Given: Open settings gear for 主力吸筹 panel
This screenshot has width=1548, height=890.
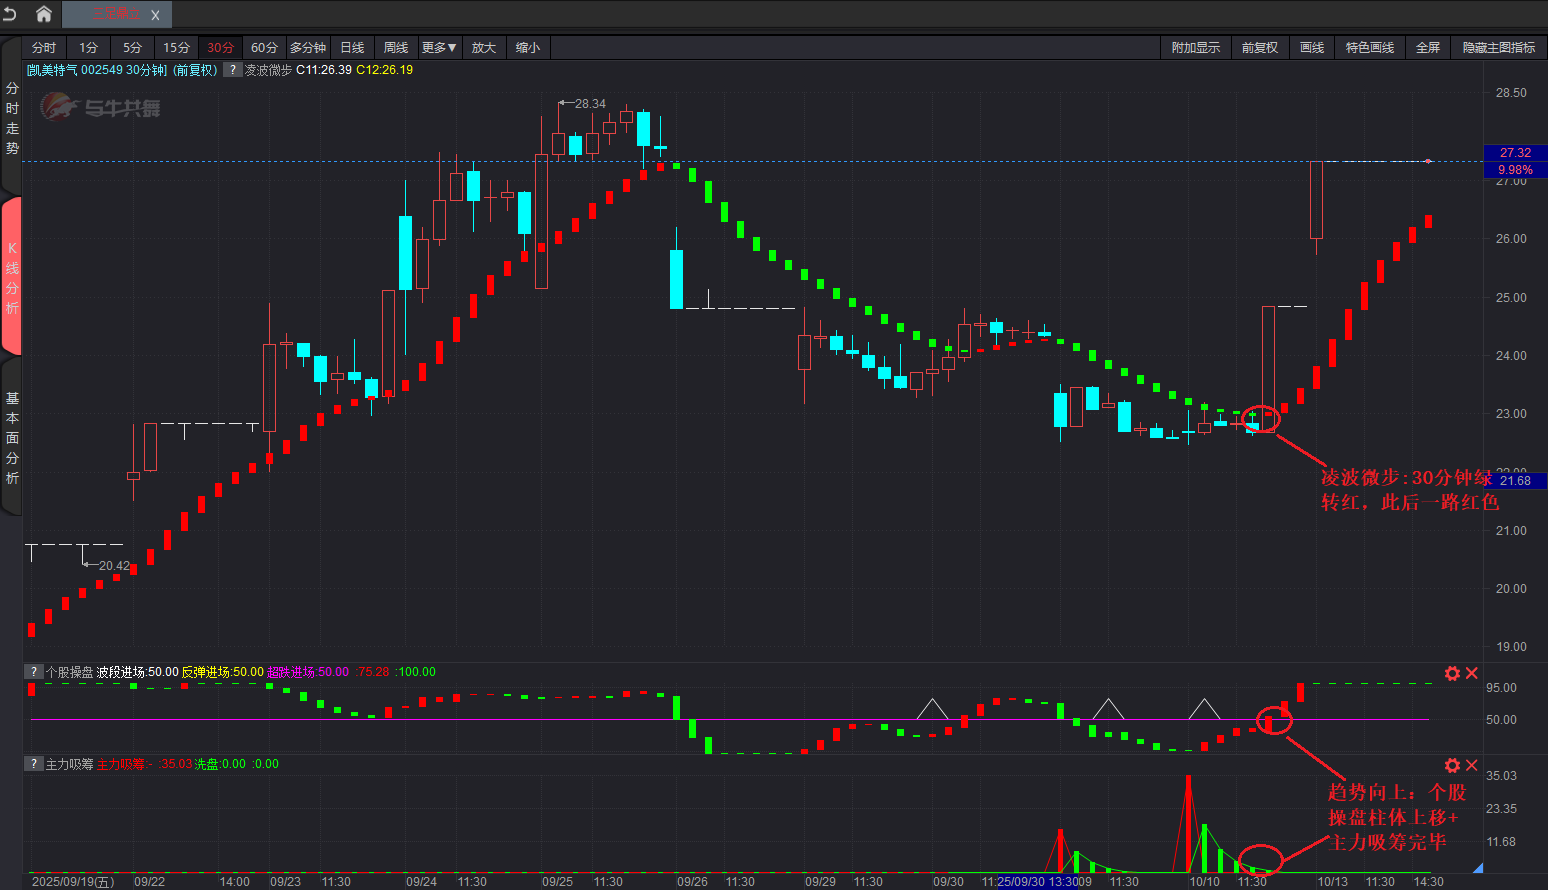Looking at the screenshot, I should click(x=1452, y=765).
